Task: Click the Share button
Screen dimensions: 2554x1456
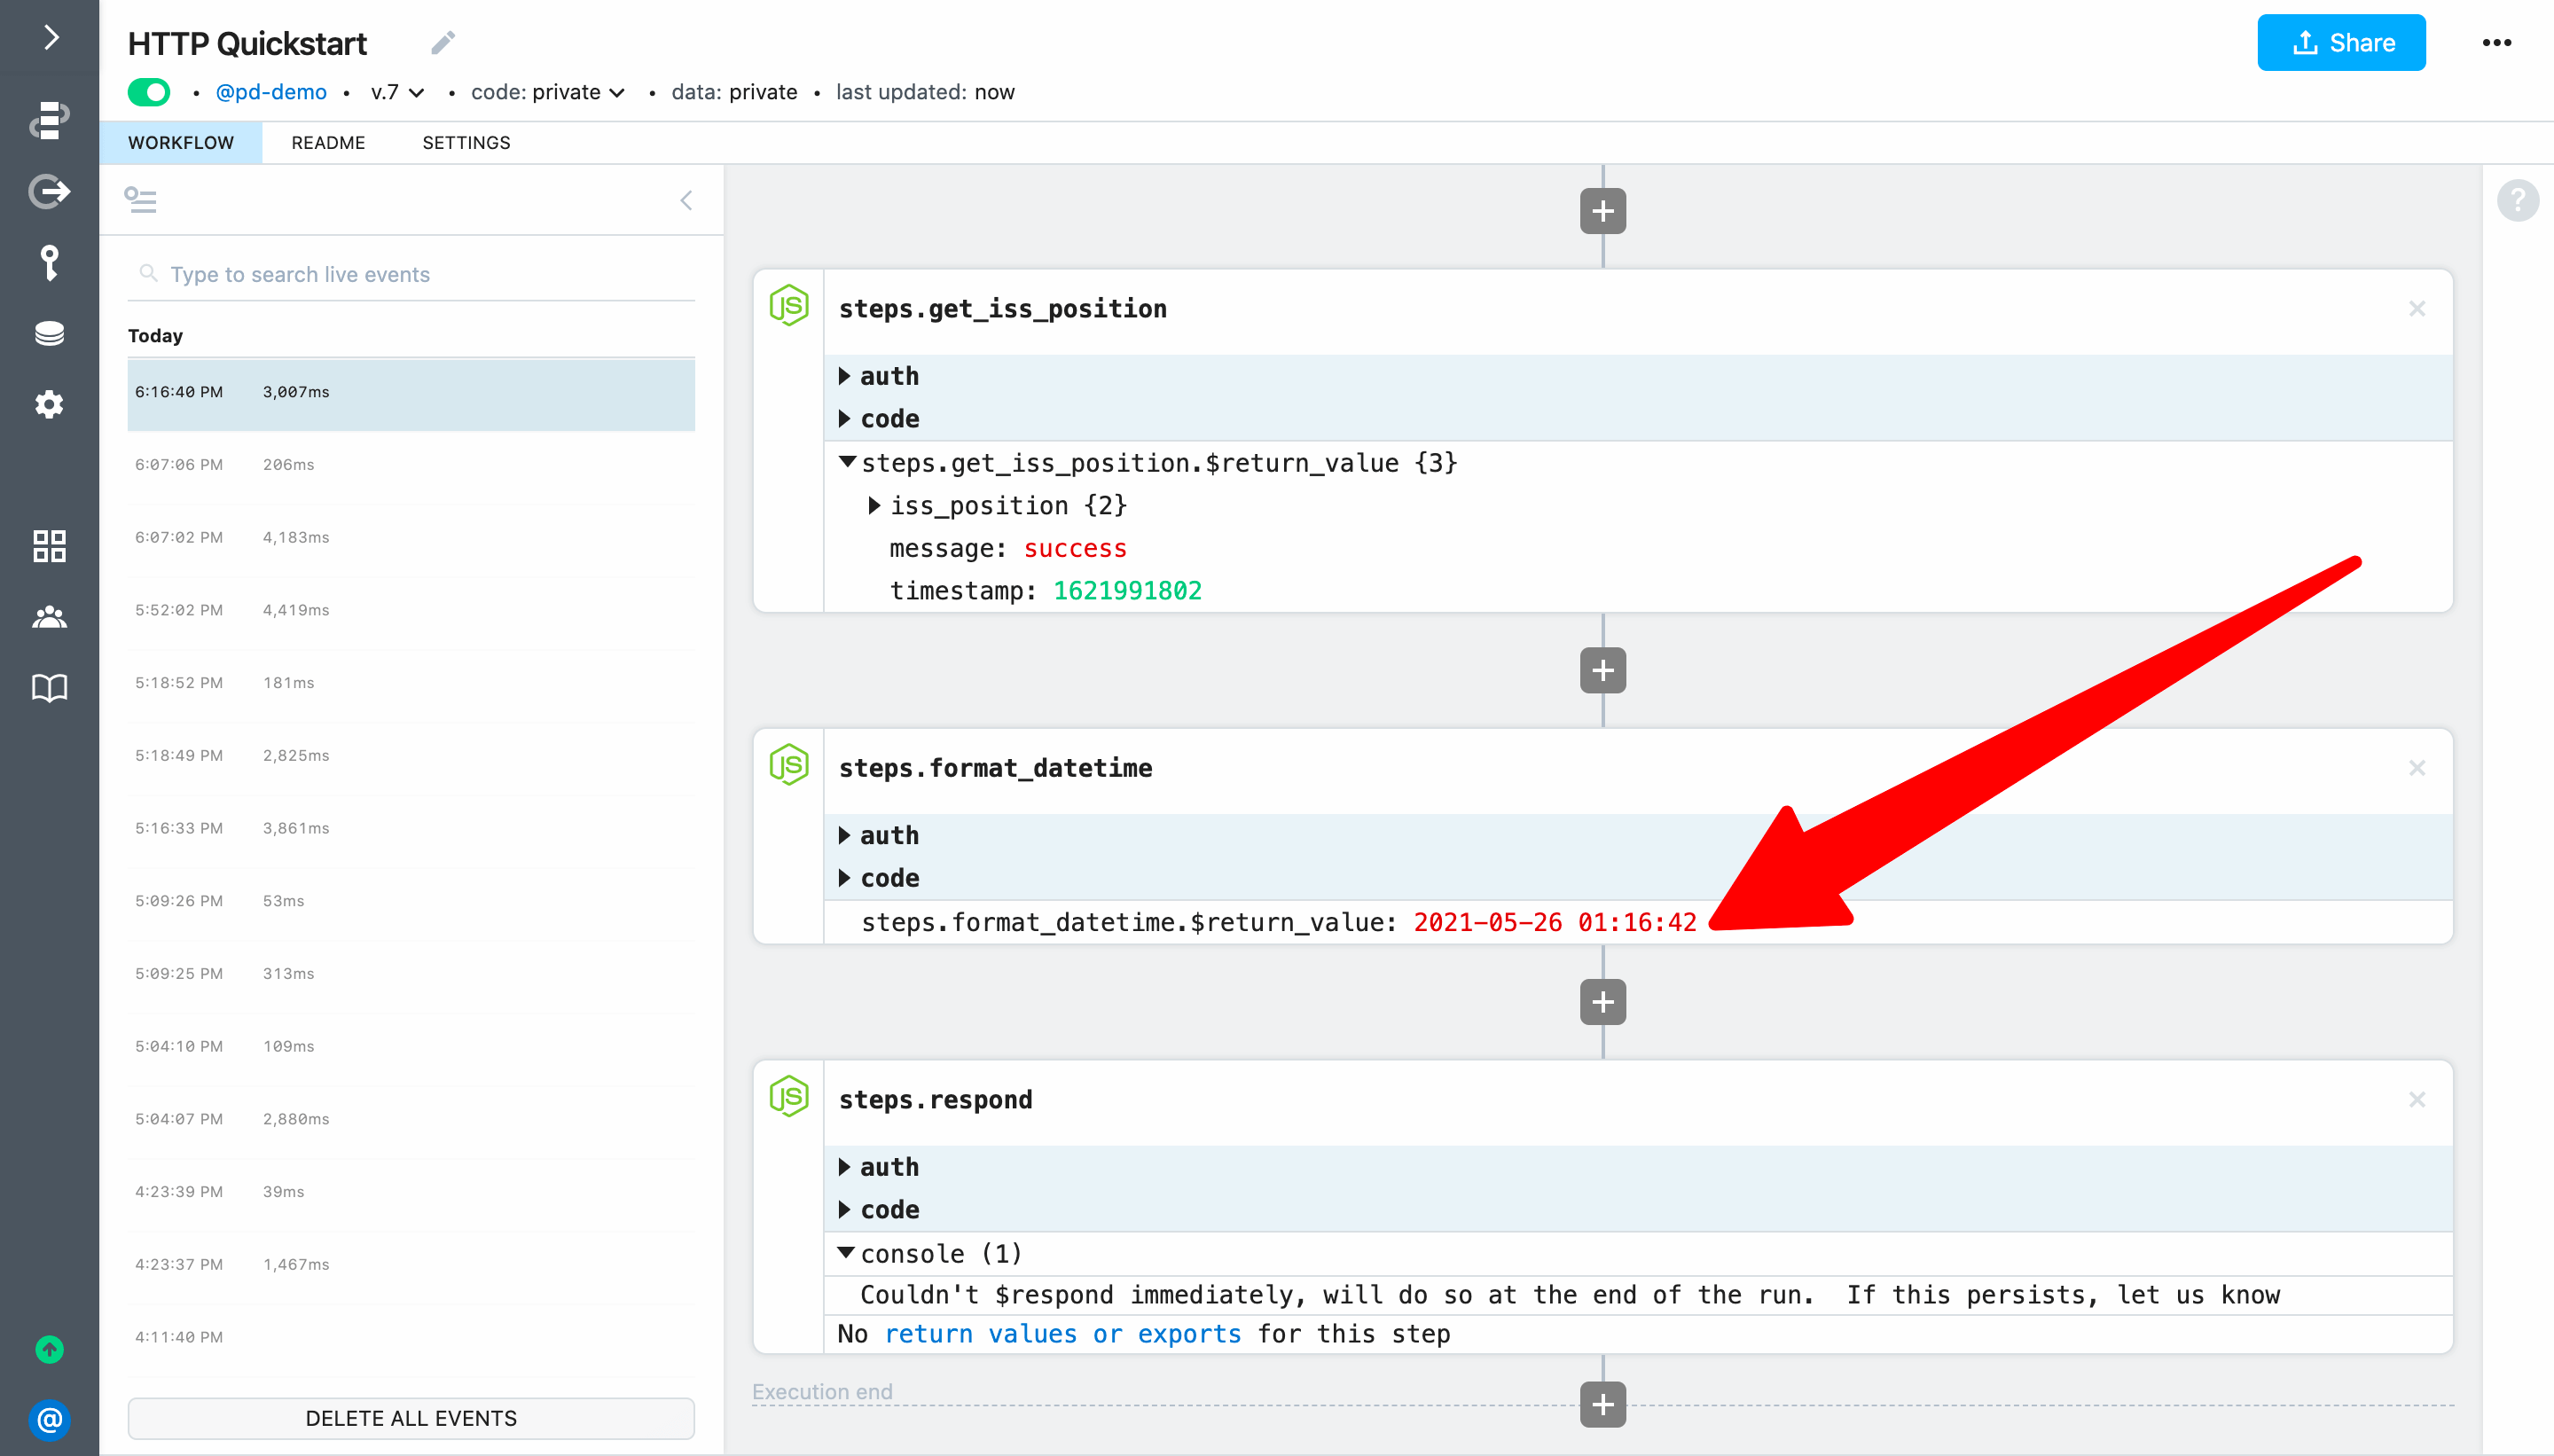Action: (x=2340, y=43)
